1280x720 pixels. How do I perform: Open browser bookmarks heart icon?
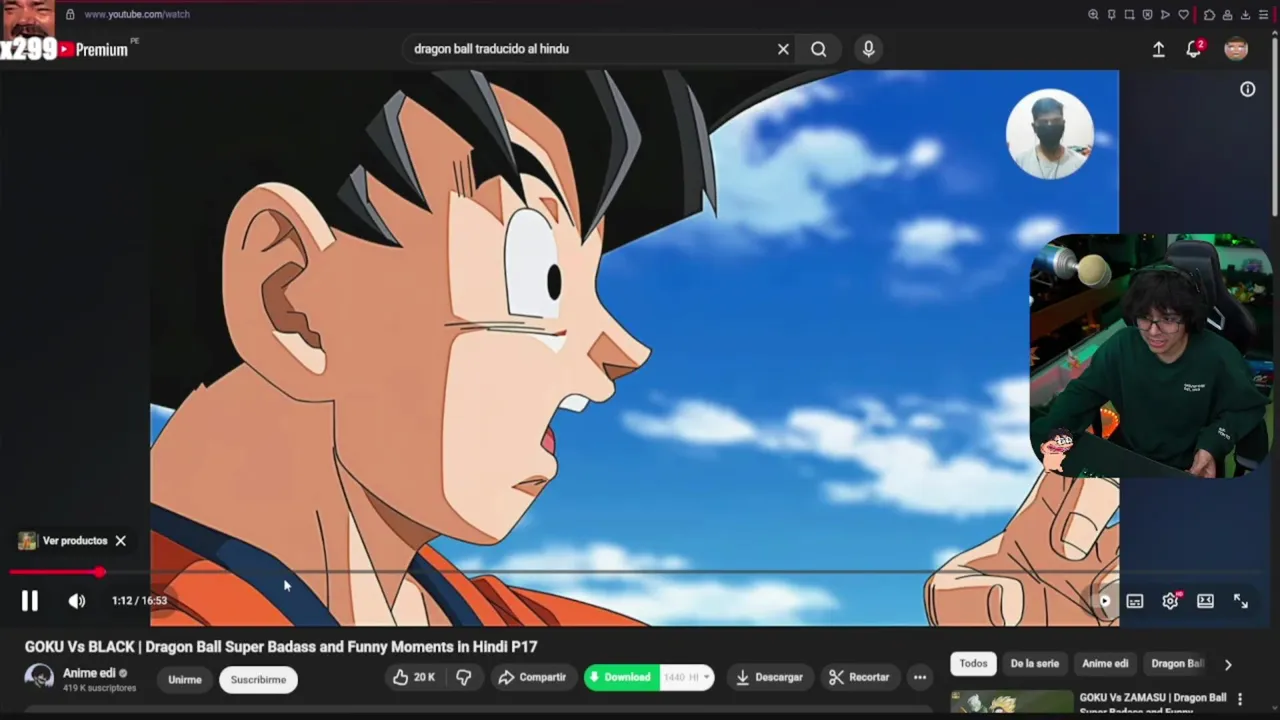tap(1184, 15)
